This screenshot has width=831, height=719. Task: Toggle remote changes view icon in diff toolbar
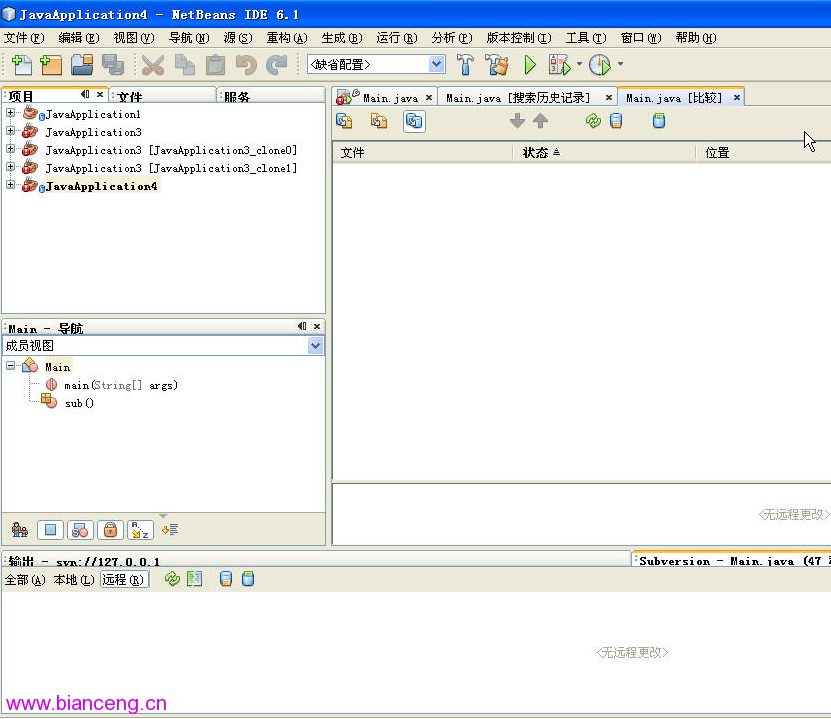click(379, 121)
